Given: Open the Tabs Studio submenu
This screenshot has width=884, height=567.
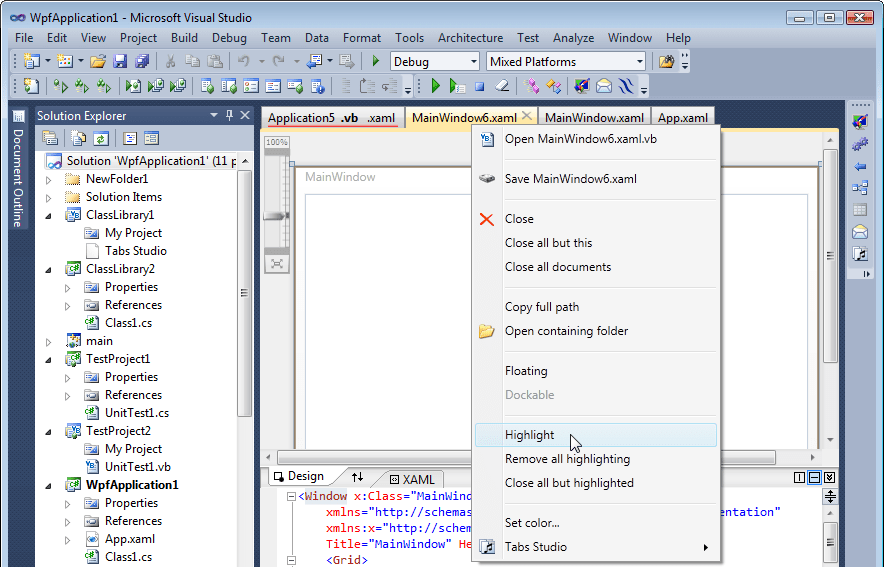Looking at the screenshot, I should point(596,547).
